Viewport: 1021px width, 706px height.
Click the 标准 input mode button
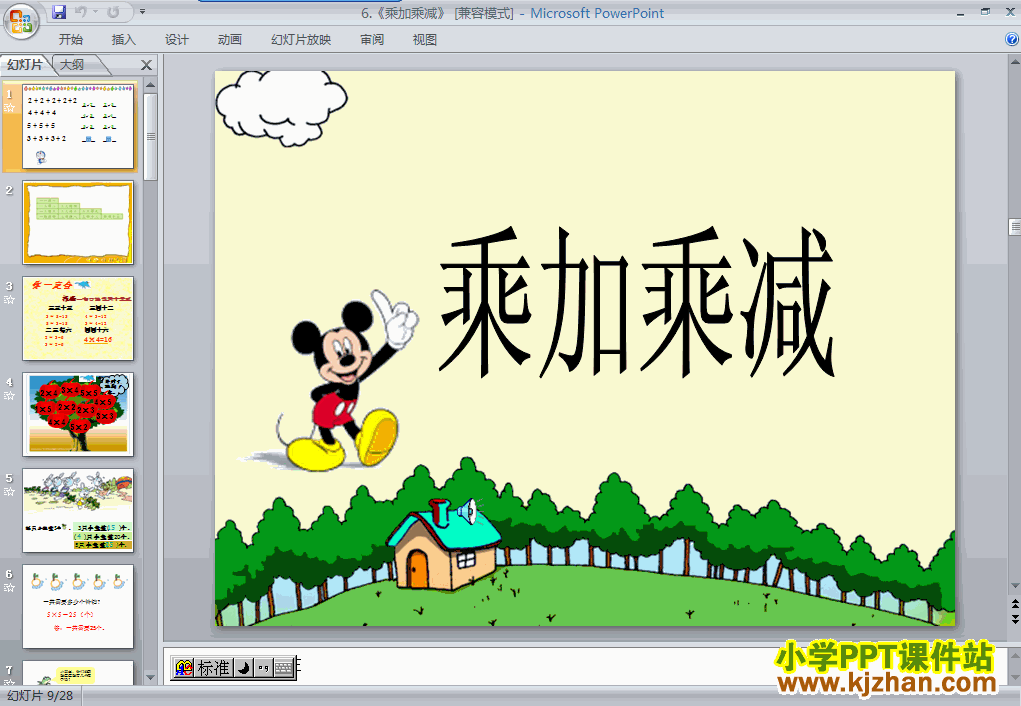213,668
